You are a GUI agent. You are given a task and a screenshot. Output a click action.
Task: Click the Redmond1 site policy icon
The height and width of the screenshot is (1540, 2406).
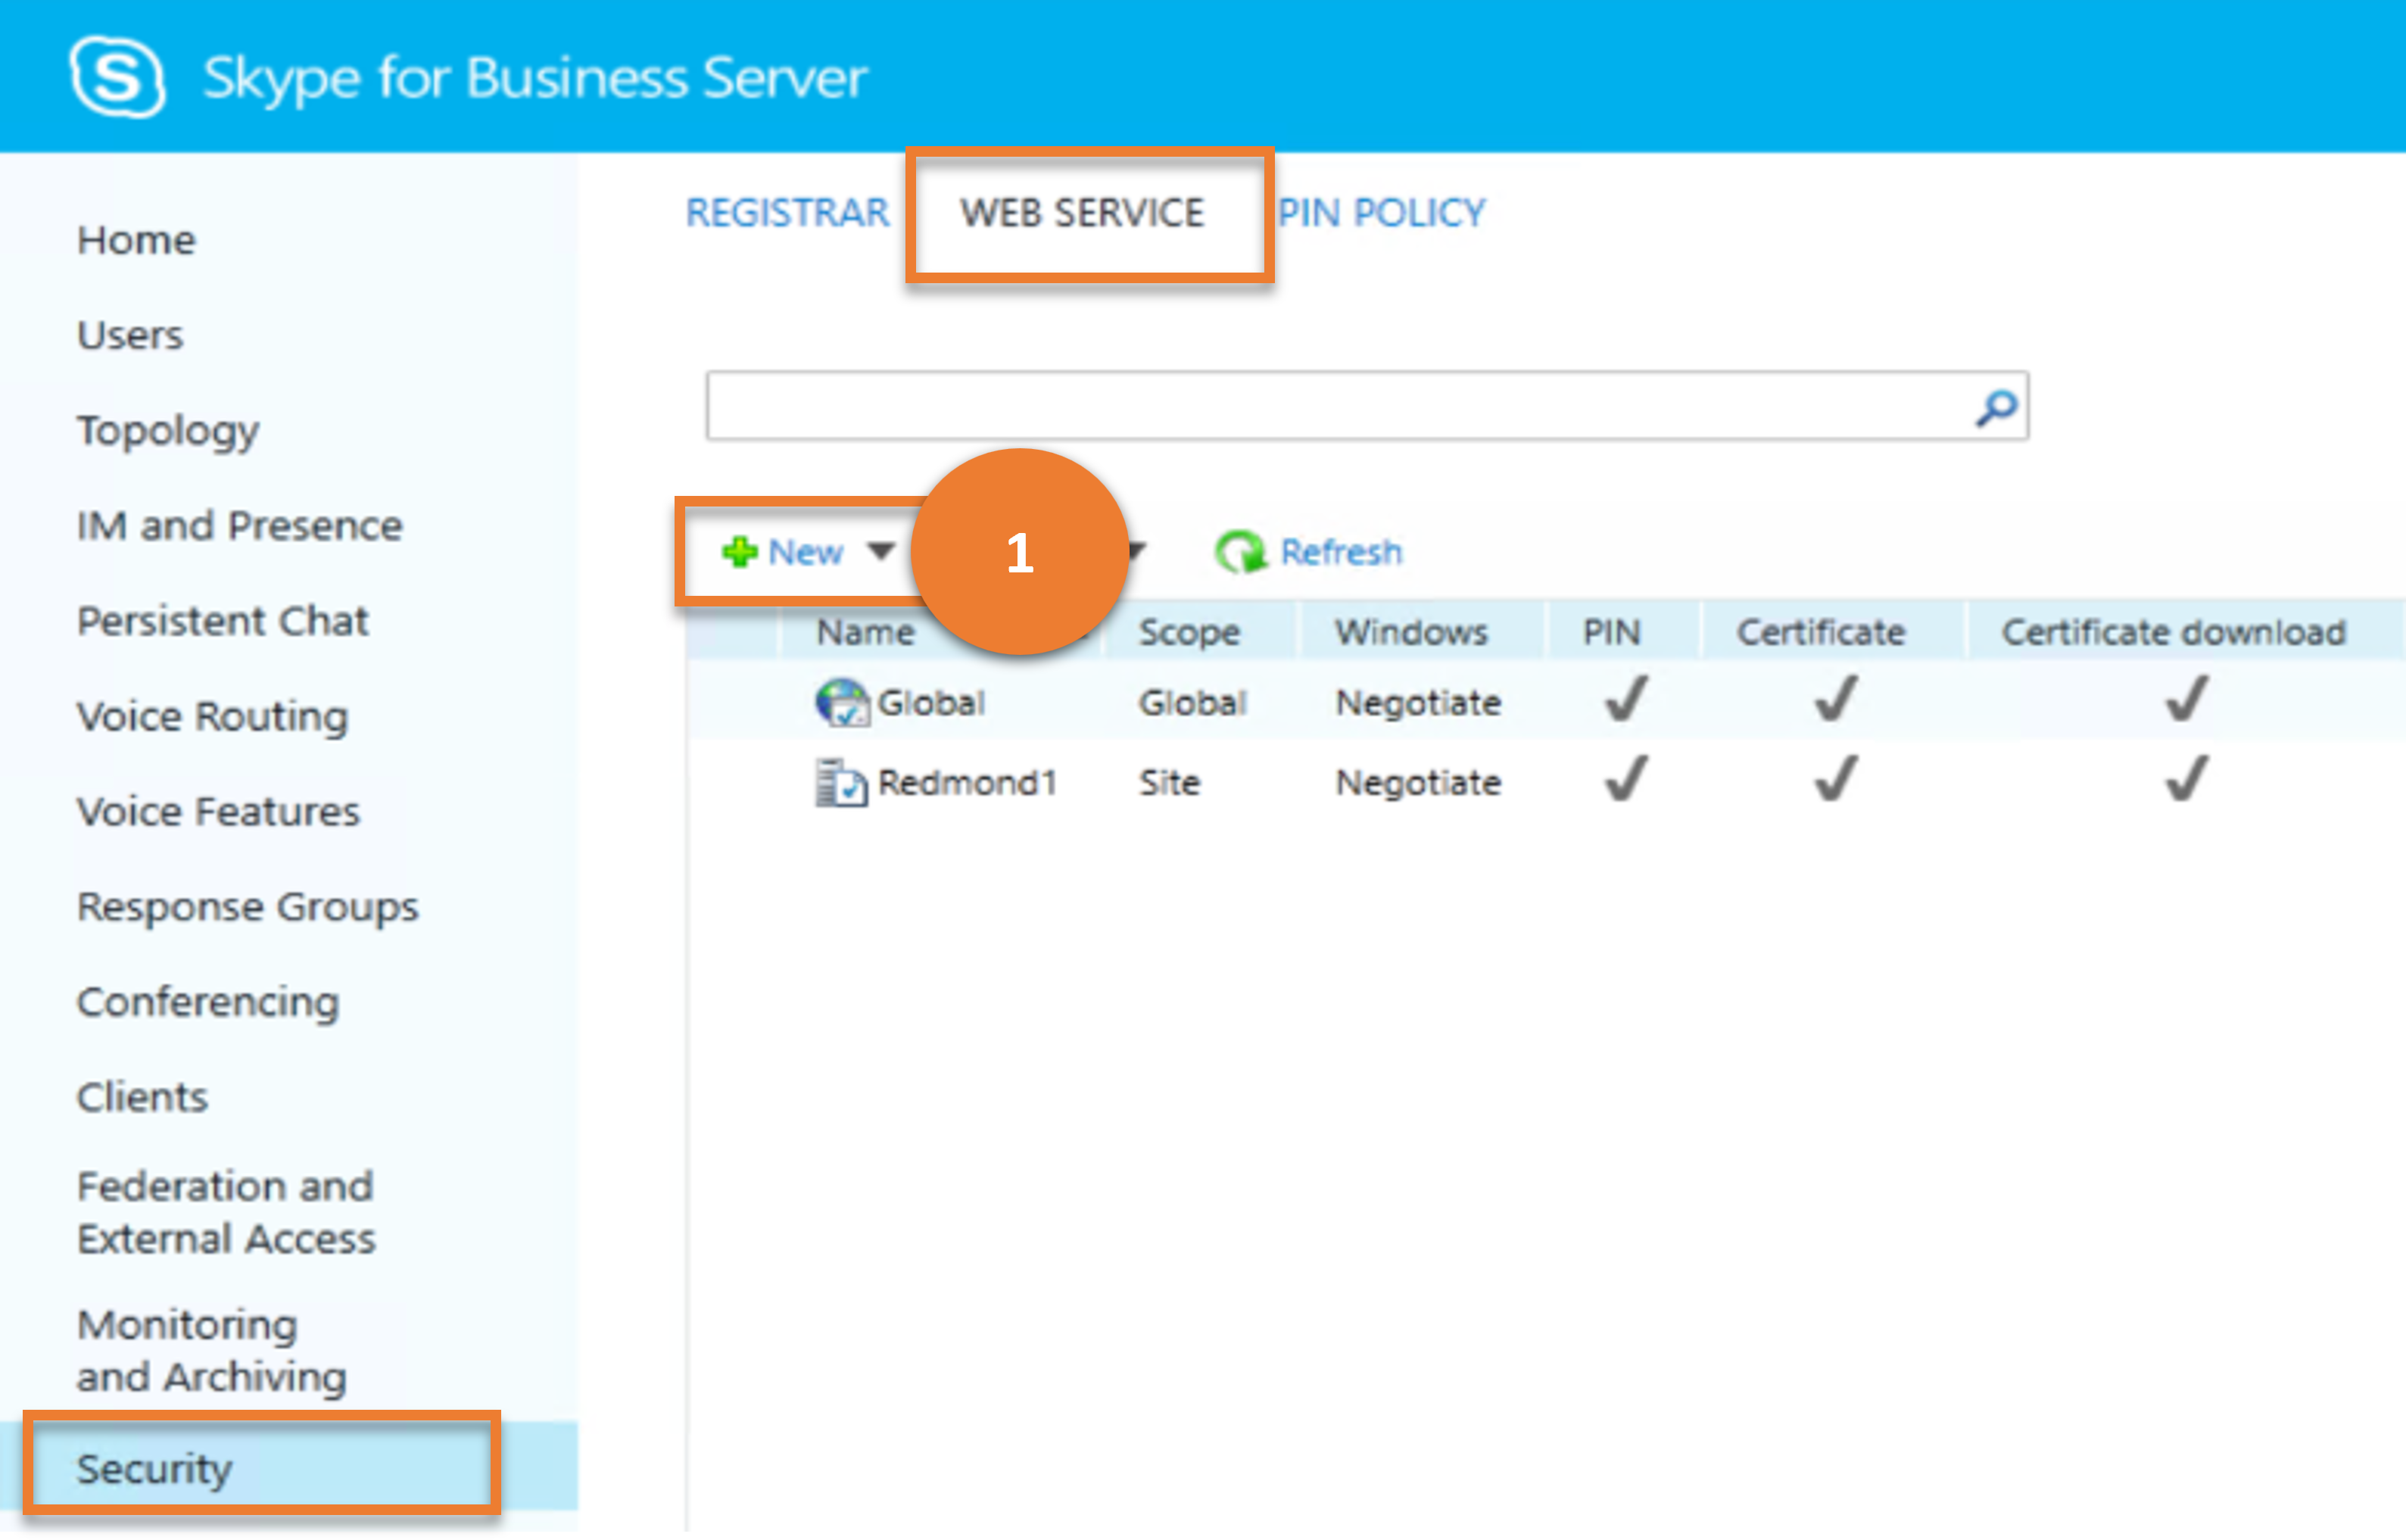tap(841, 783)
